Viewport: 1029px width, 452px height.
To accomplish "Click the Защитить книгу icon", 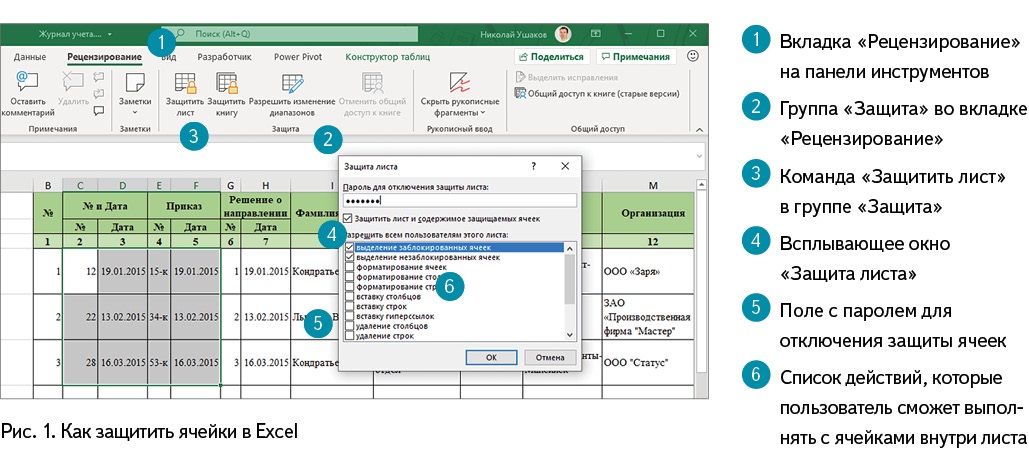I will tap(226, 84).
